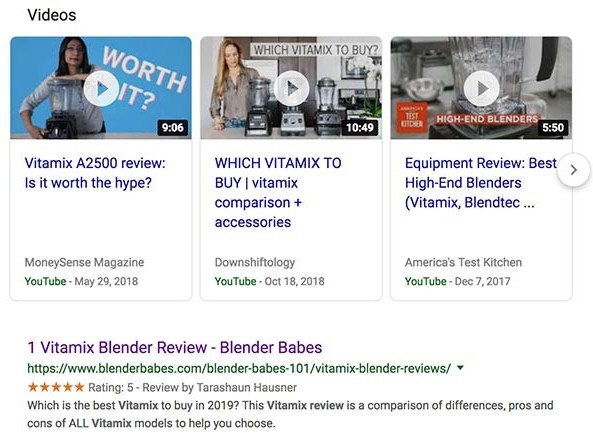Click 'Rating: 5 - Review by Tarashaun Hausner' text
Viewport: 593px width, 433px height.
tap(192, 388)
